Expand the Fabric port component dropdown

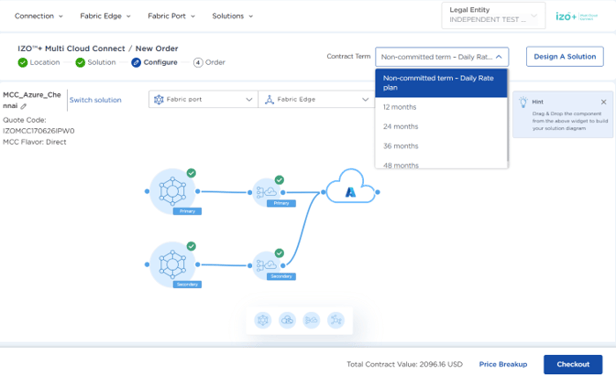point(203,99)
